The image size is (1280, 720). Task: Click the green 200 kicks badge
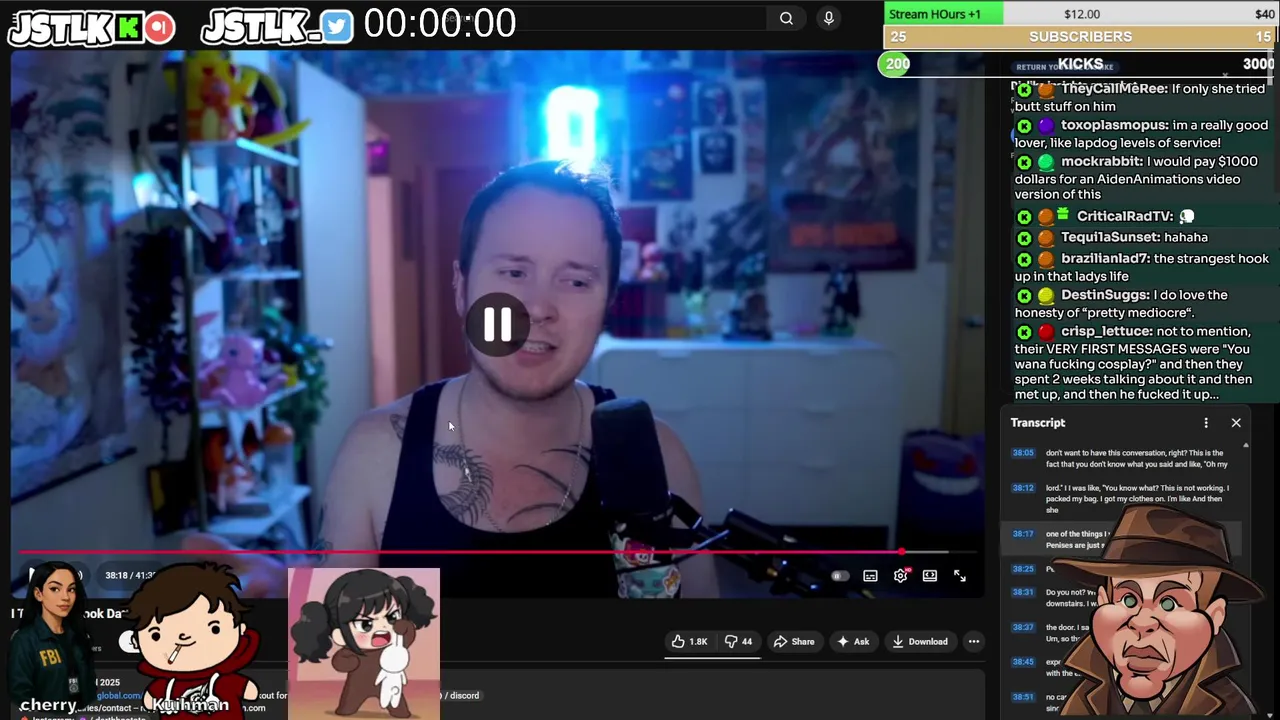pos(897,64)
